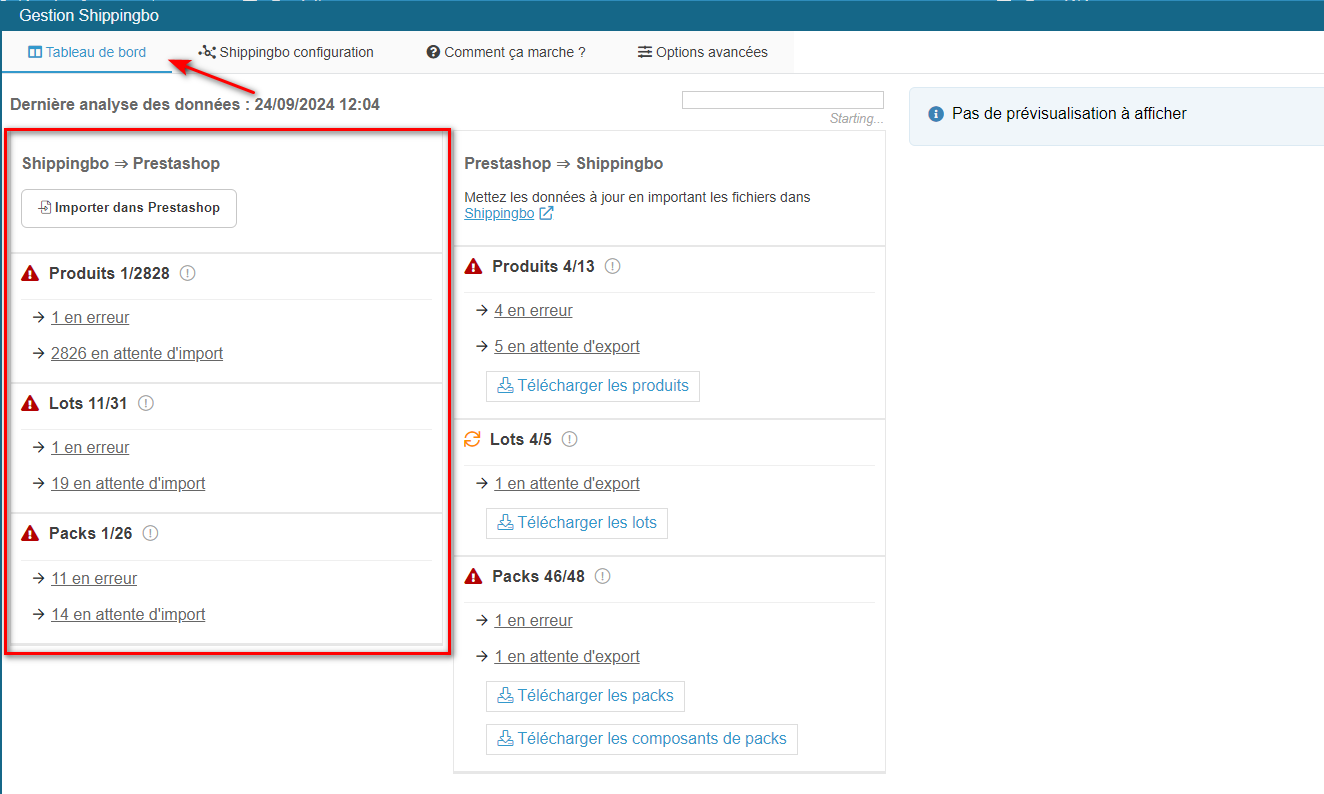
Task: Open '1 en erreur' under Lots 11/31
Action: click(90, 447)
